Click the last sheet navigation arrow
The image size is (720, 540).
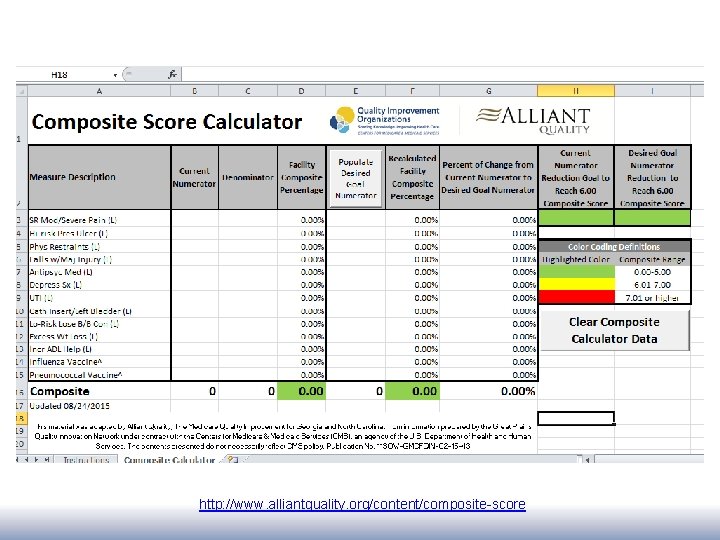click(x=47, y=460)
